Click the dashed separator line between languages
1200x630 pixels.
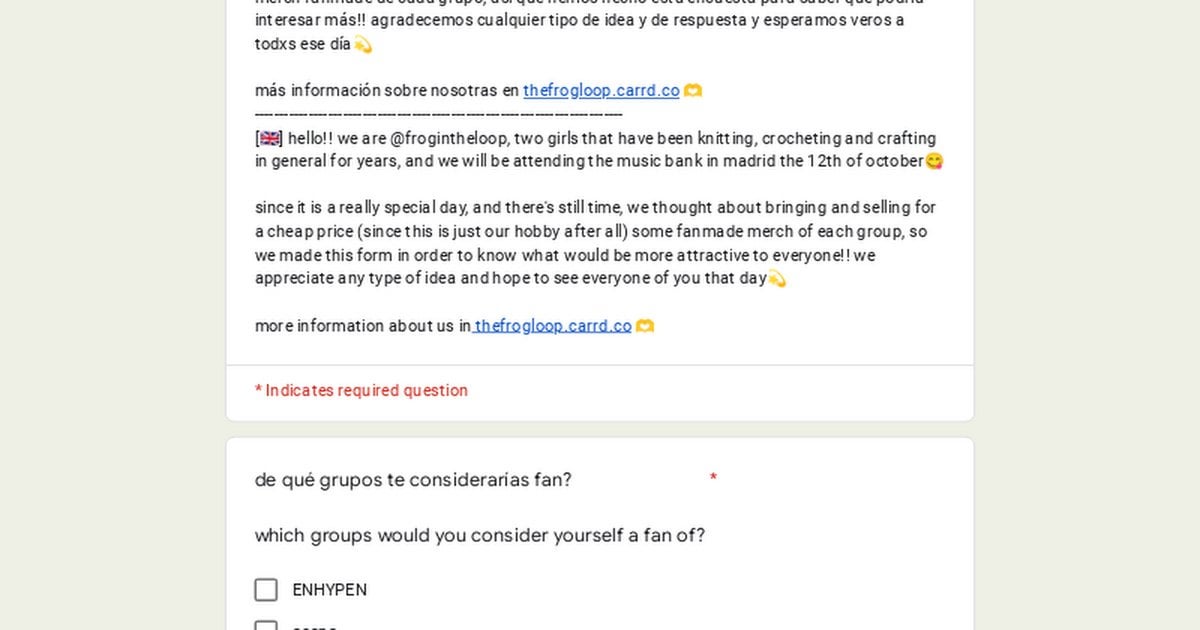pos(438,115)
